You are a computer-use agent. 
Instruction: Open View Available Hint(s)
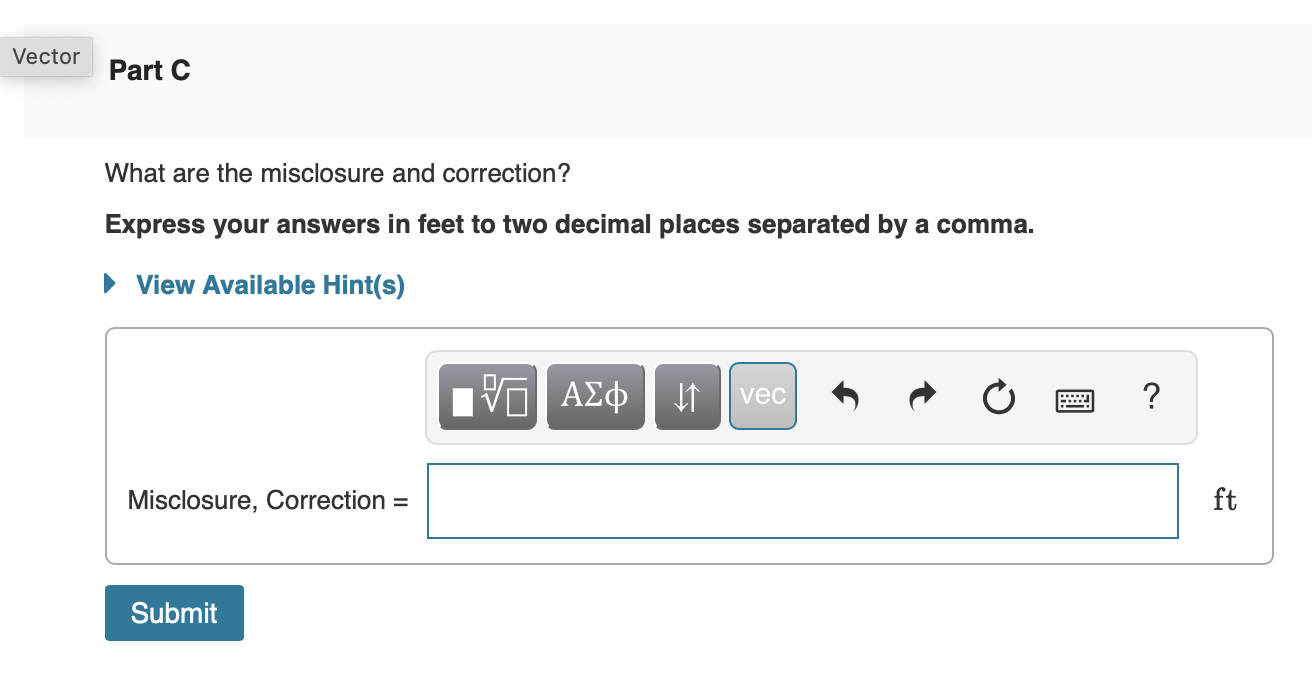(x=269, y=284)
